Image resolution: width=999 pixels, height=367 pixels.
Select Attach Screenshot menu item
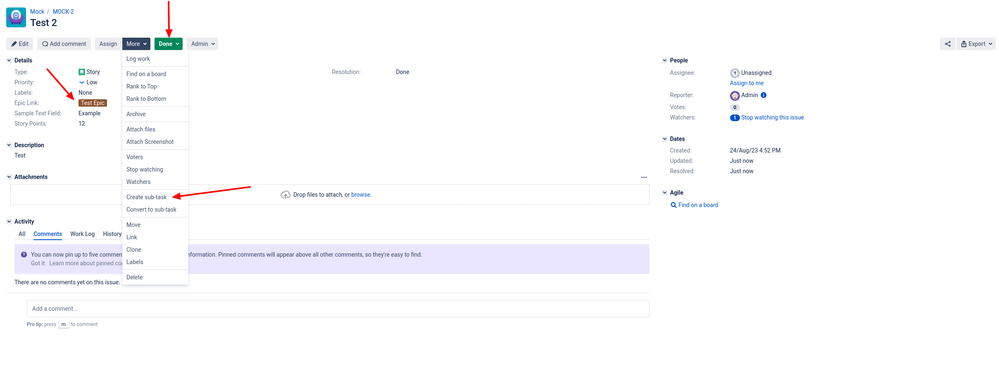[155, 142]
